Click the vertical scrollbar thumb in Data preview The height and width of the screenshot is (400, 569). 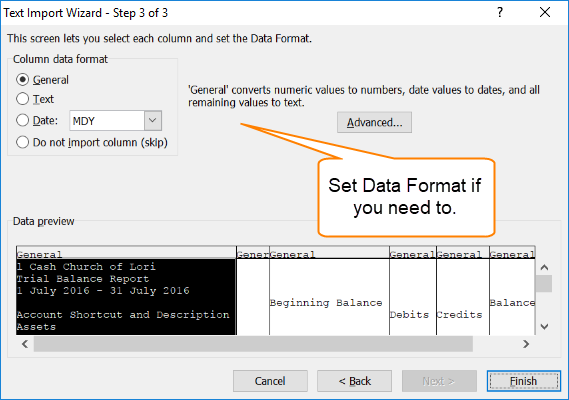click(544, 283)
